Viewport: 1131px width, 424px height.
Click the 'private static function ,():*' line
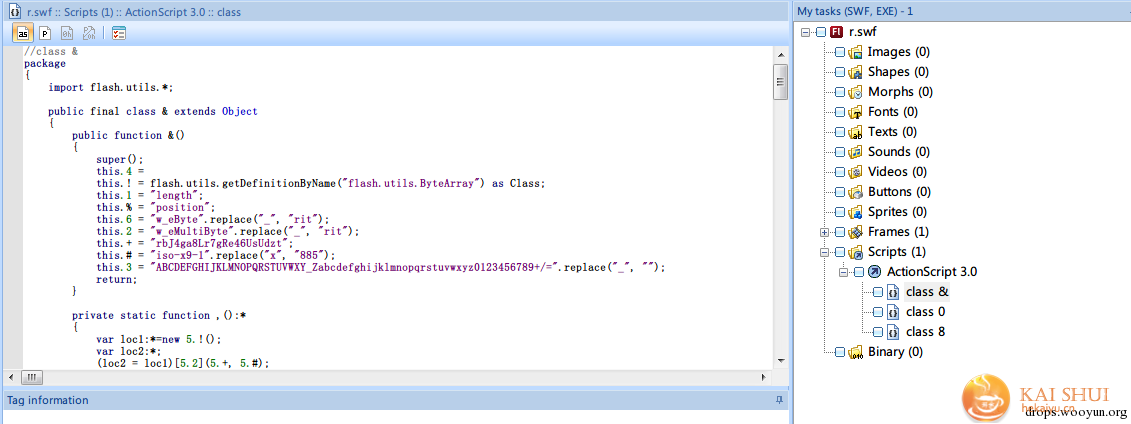coord(159,316)
